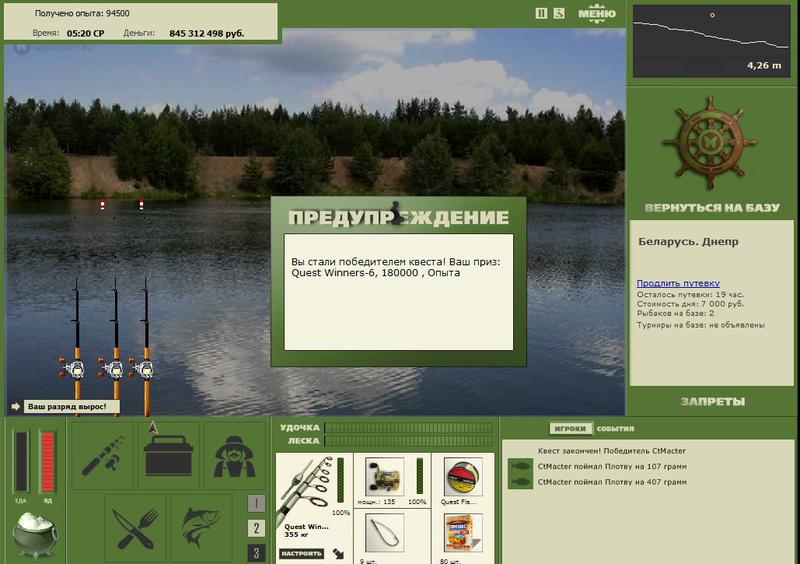800x564 pixels.
Task: Click the Беларусь. Днепр location title
Action: point(688,242)
